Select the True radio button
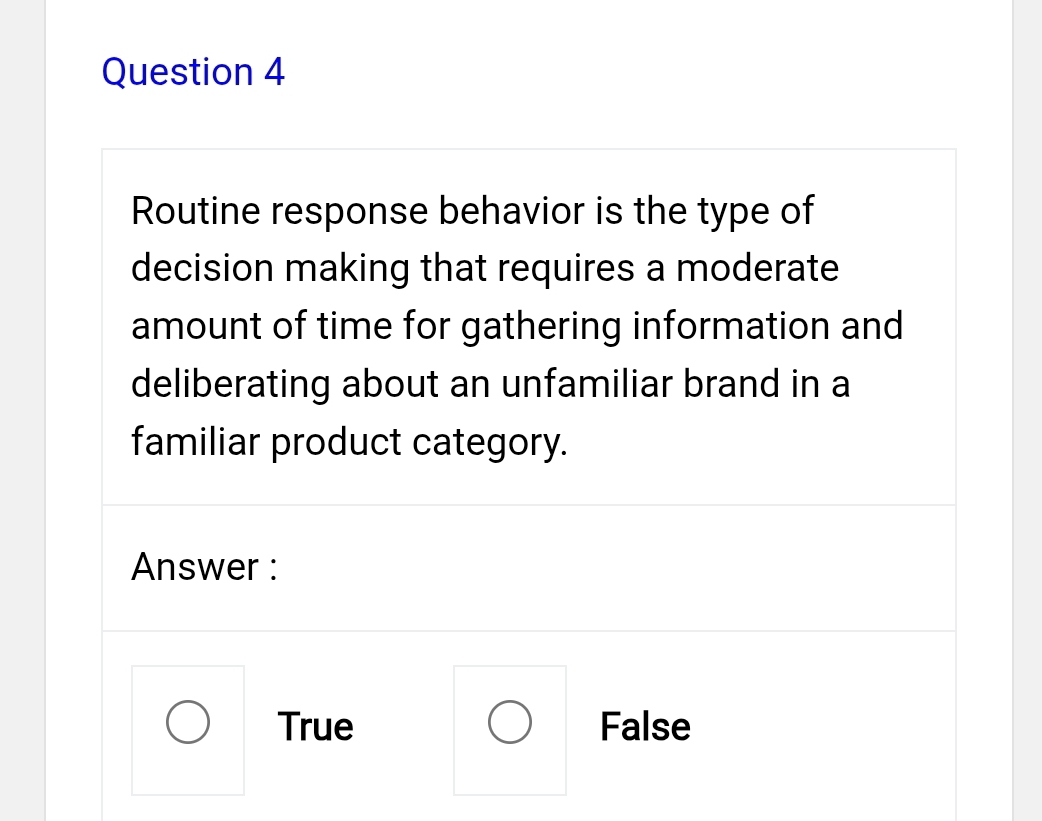 click(x=188, y=725)
